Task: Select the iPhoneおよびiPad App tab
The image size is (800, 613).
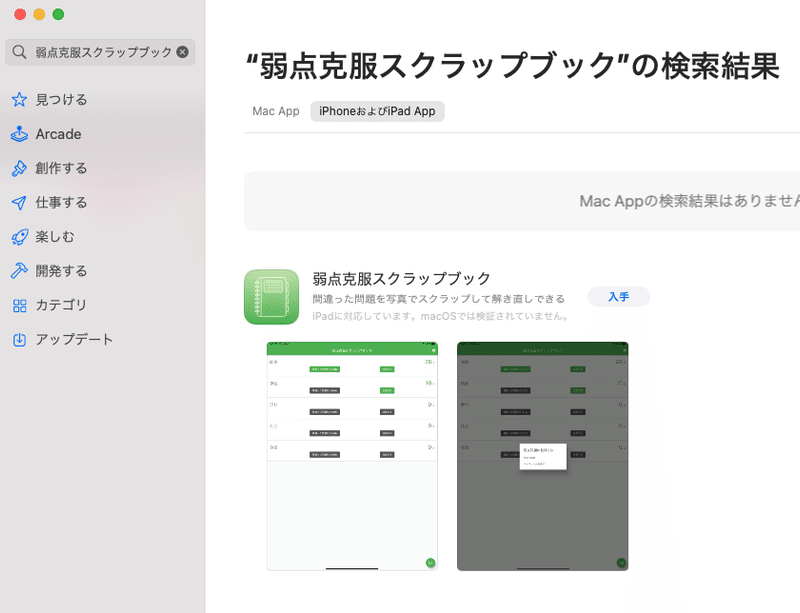Action: pyautogui.click(x=377, y=111)
